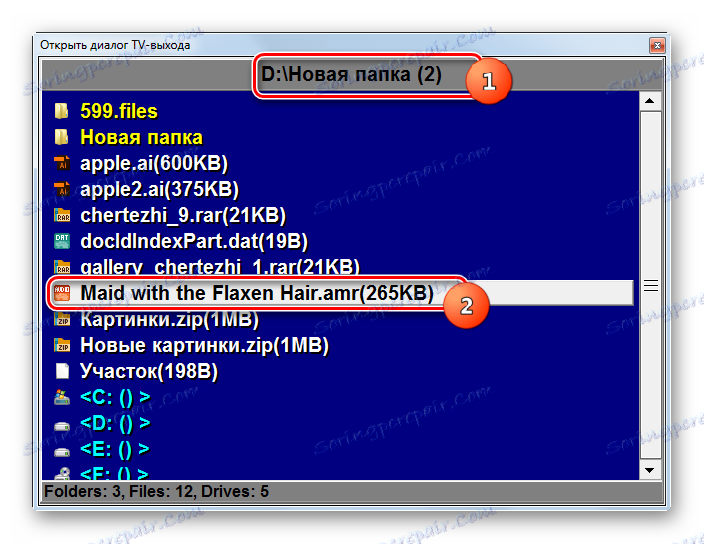The height and width of the screenshot is (544, 704).
Task: Select apple.ai(600KB) file
Action: coord(154,163)
